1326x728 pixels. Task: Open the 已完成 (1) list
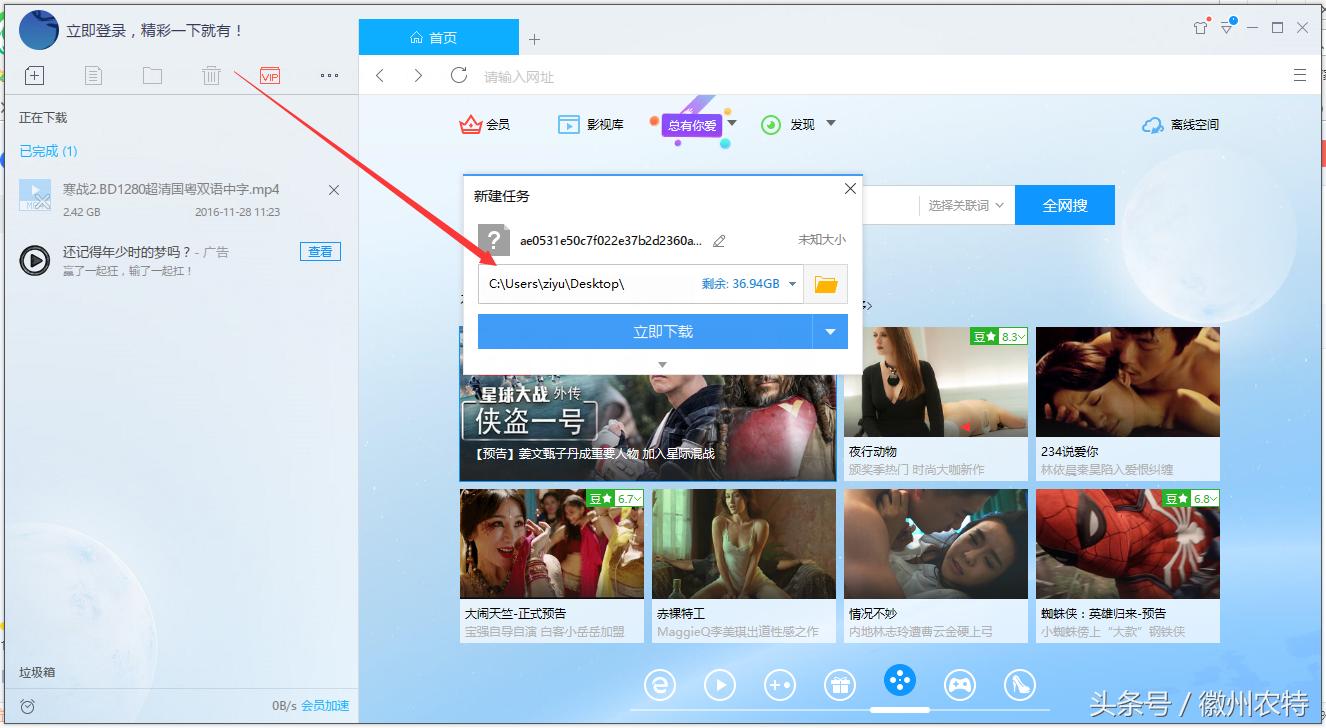(x=48, y=151)
